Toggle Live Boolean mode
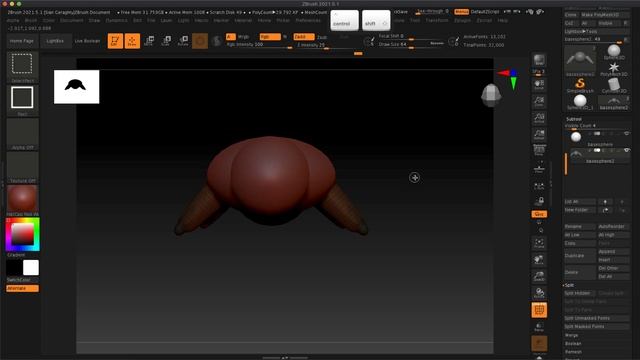 tap(87, 41)
